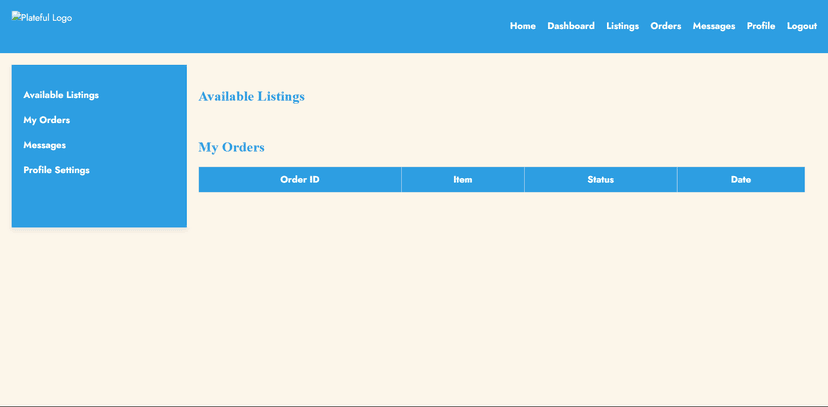828x407 pixels.
Task: Click empty page area below orders table
Action: tap(500, 290)
